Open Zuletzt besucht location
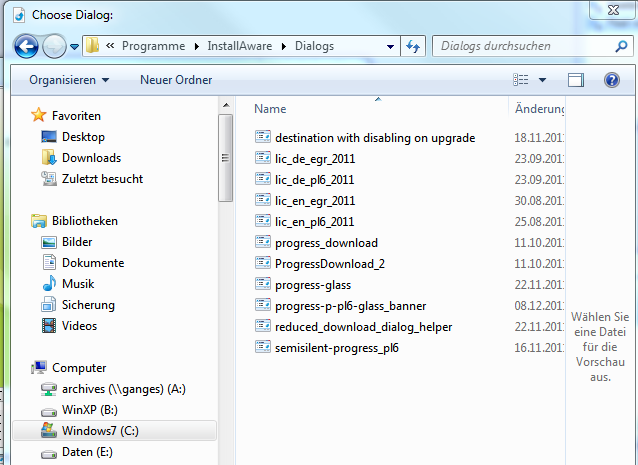 (x=102, y=179)
